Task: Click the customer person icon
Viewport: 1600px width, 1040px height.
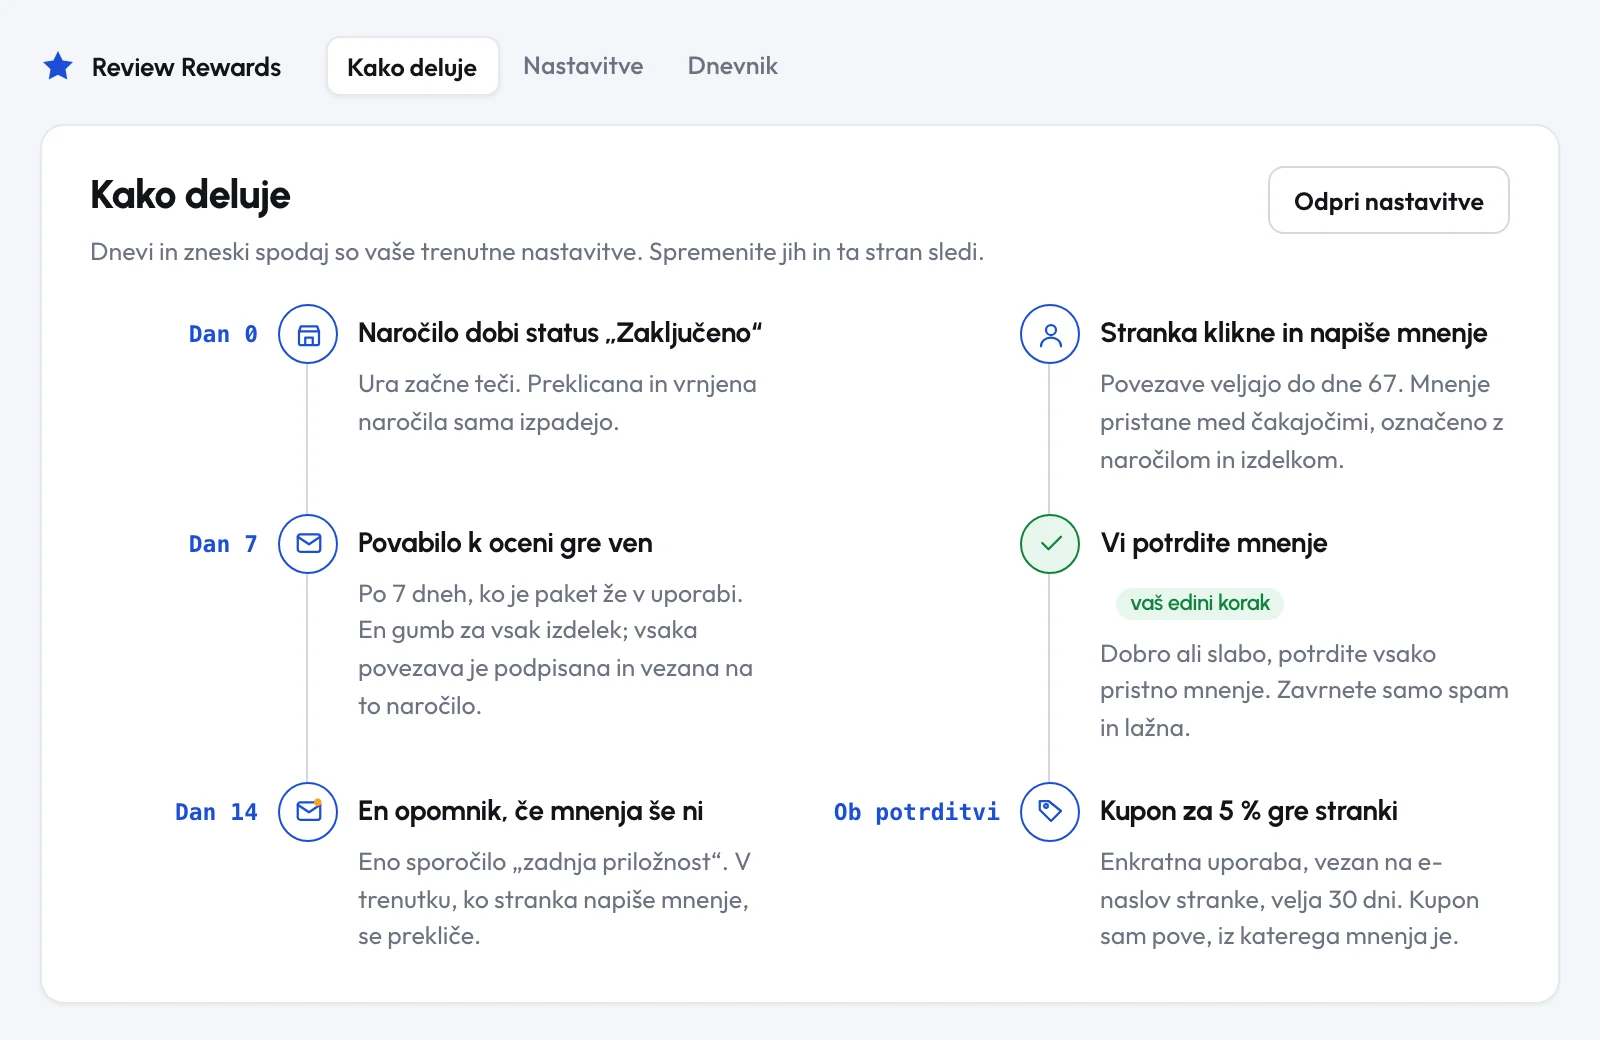Action: [1050, 334]
